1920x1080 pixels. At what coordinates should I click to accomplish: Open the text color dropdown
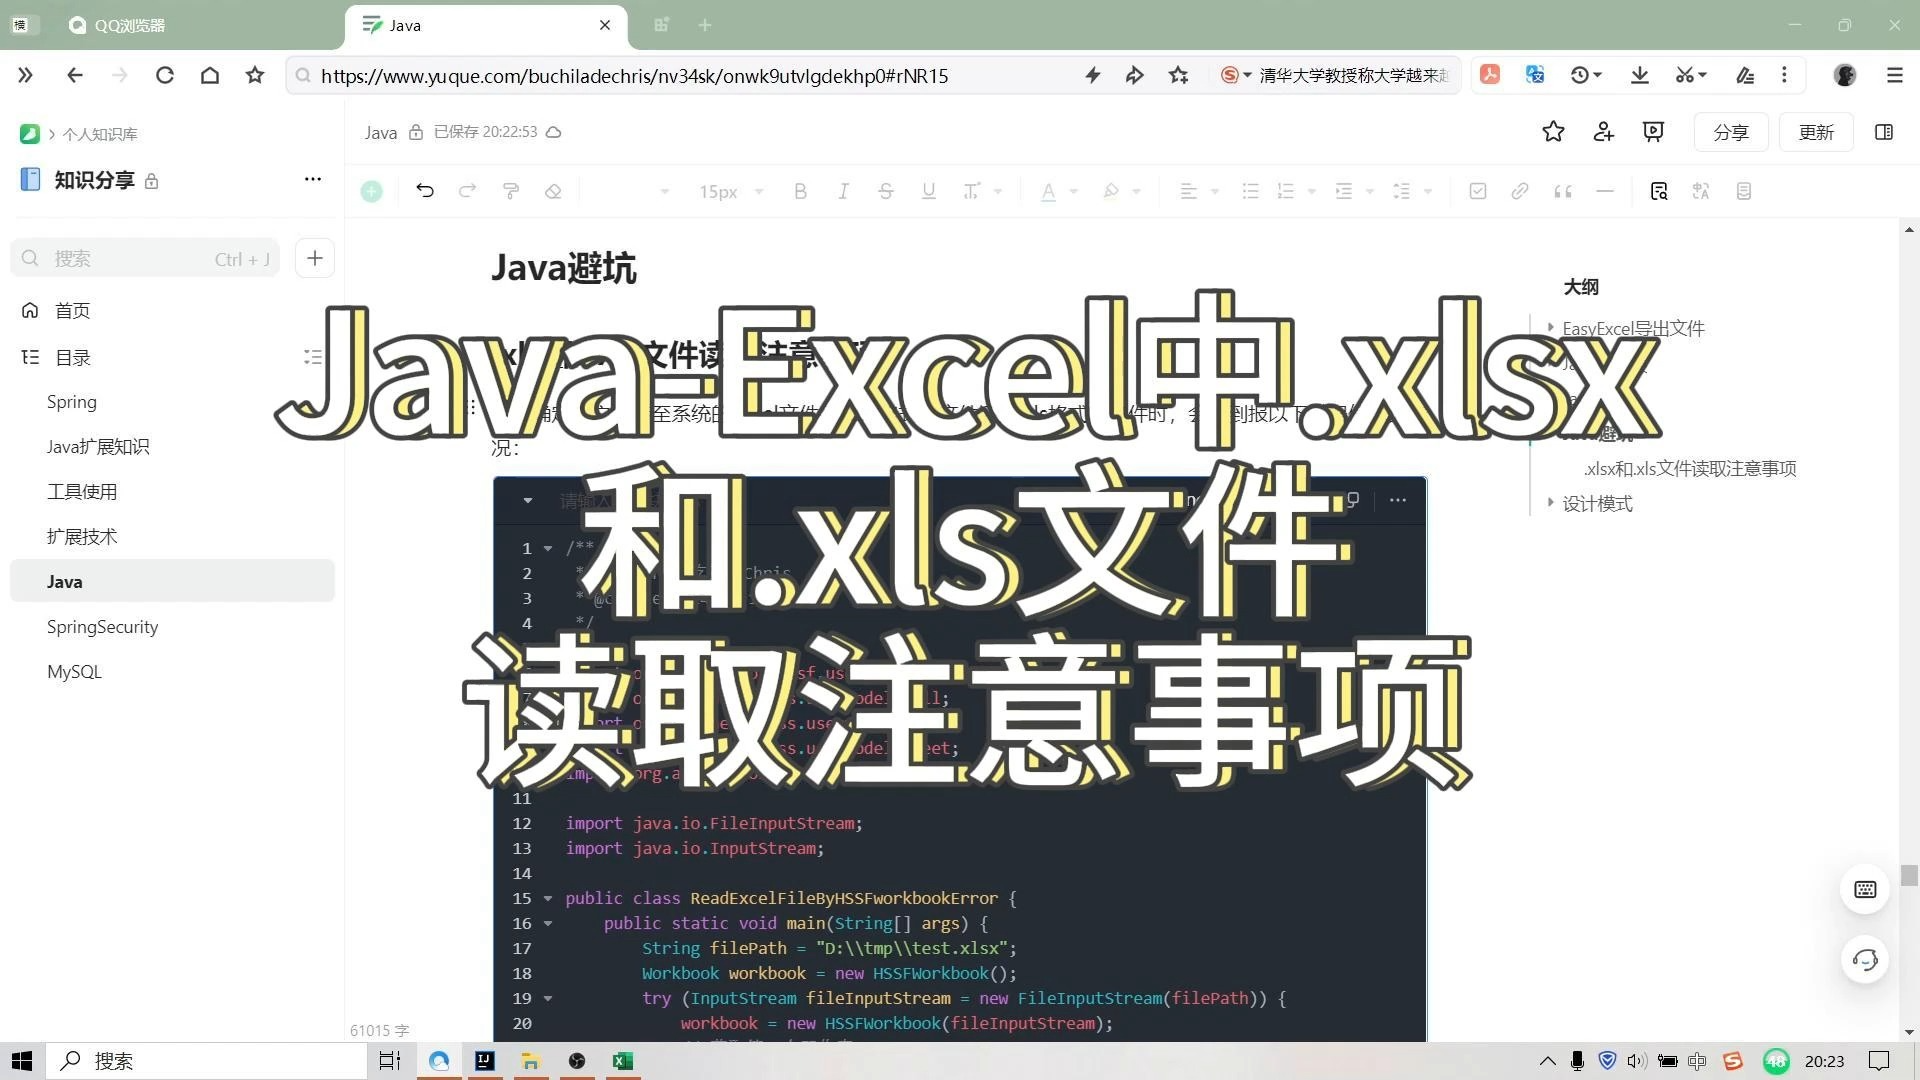tap(1075, 191)
